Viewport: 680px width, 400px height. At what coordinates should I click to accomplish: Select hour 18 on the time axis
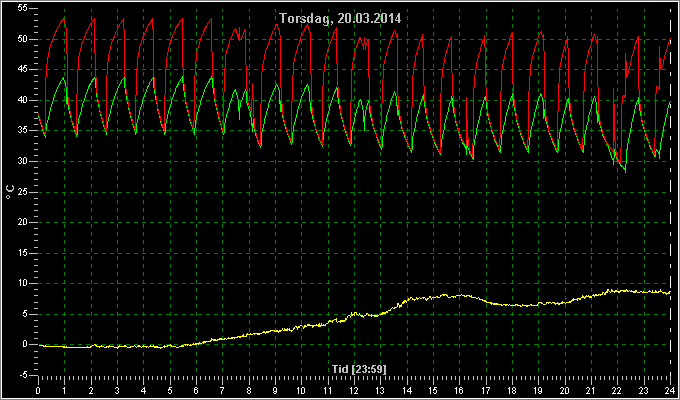[512, 389]
